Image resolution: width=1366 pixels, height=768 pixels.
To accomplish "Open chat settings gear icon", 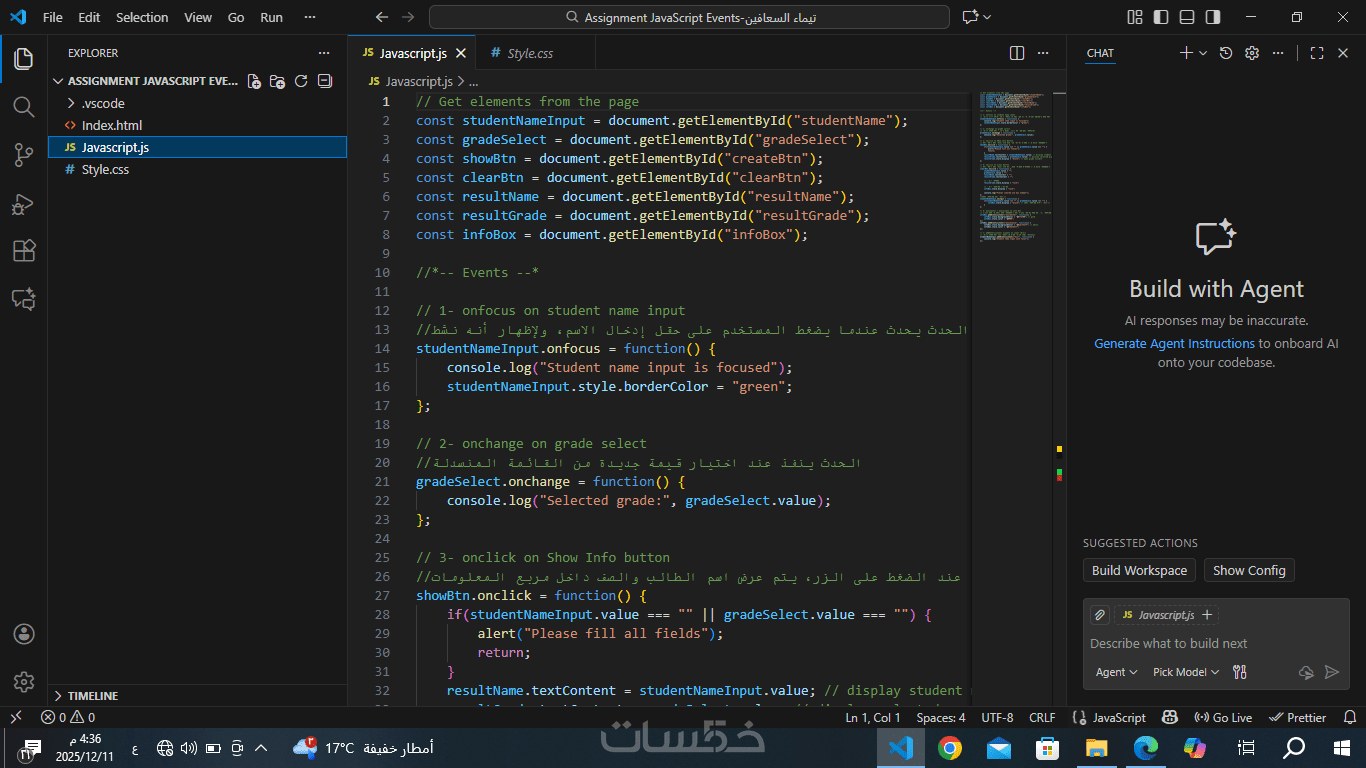I will pyautogui.click(x=1252, y=53).
